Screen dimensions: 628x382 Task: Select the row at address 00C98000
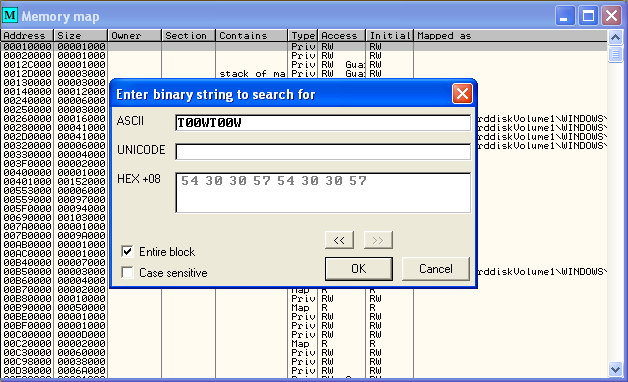(304, 362)
